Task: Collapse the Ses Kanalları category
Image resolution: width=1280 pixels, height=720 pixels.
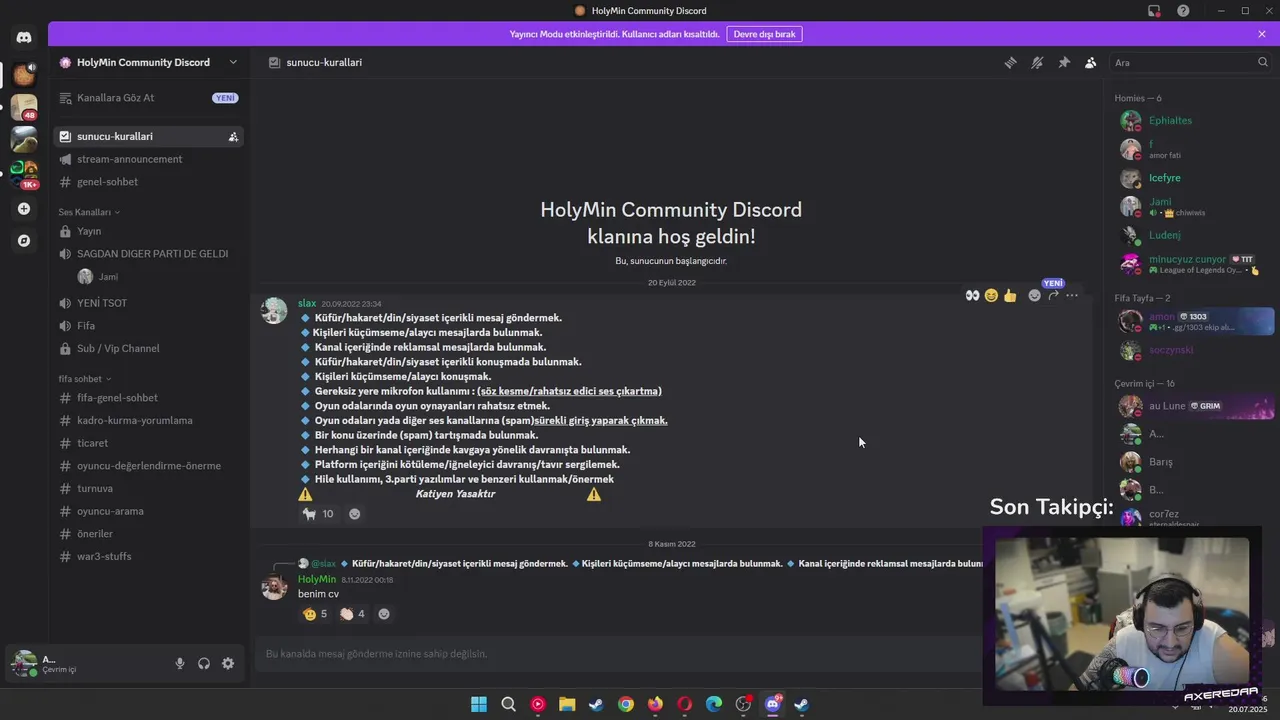Action: click(89, 212)
